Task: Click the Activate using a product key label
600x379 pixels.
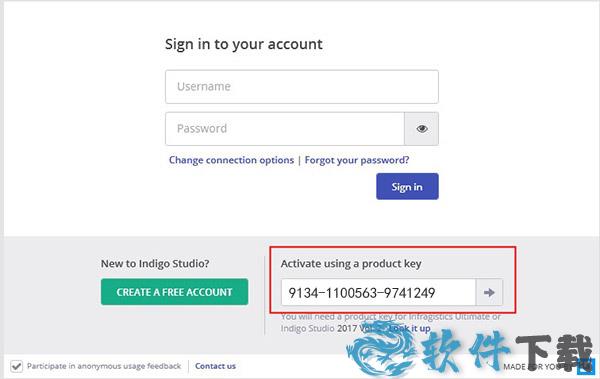Action: (x=351, y=264)
